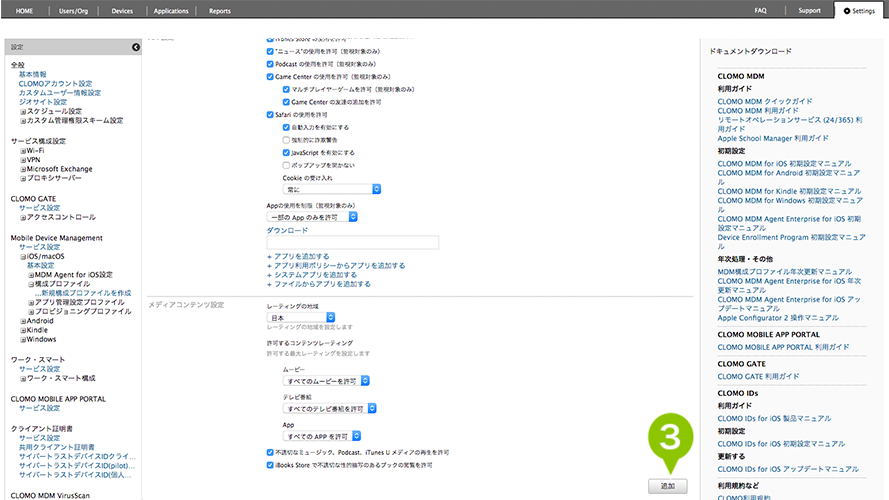This screenshot has width=889, height=500.
Task: Expand the Wi-Fi tree node
Action: click(x=23, y=151)
